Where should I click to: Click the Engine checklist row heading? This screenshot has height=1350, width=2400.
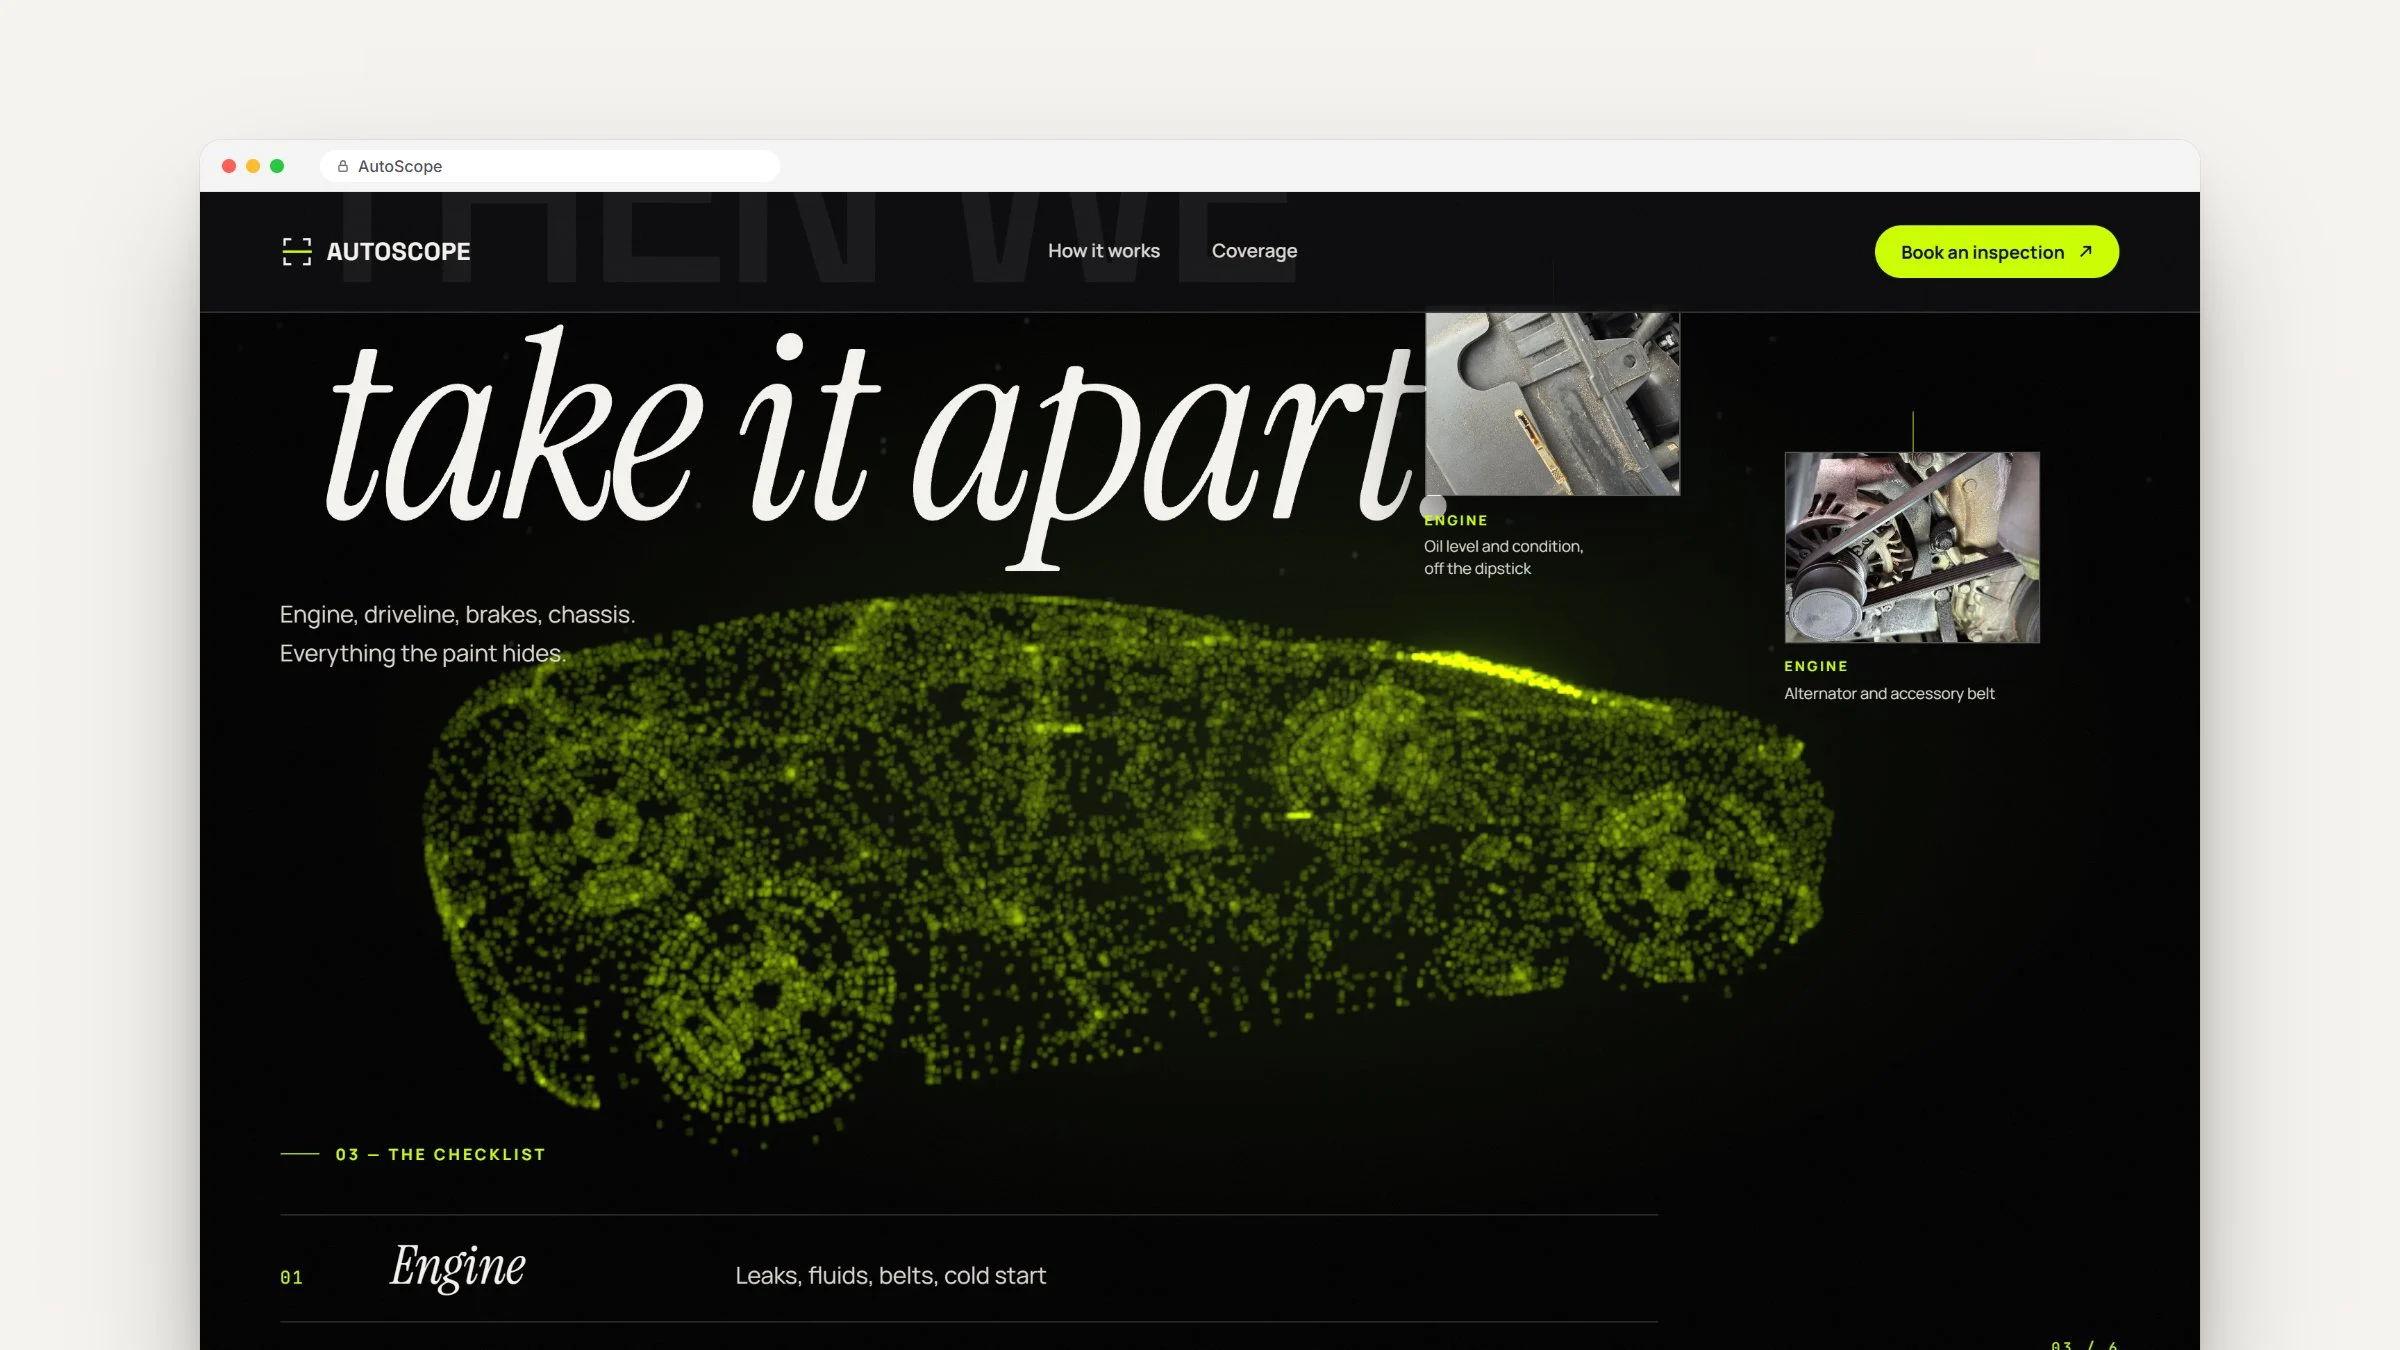click(457, 1267)
